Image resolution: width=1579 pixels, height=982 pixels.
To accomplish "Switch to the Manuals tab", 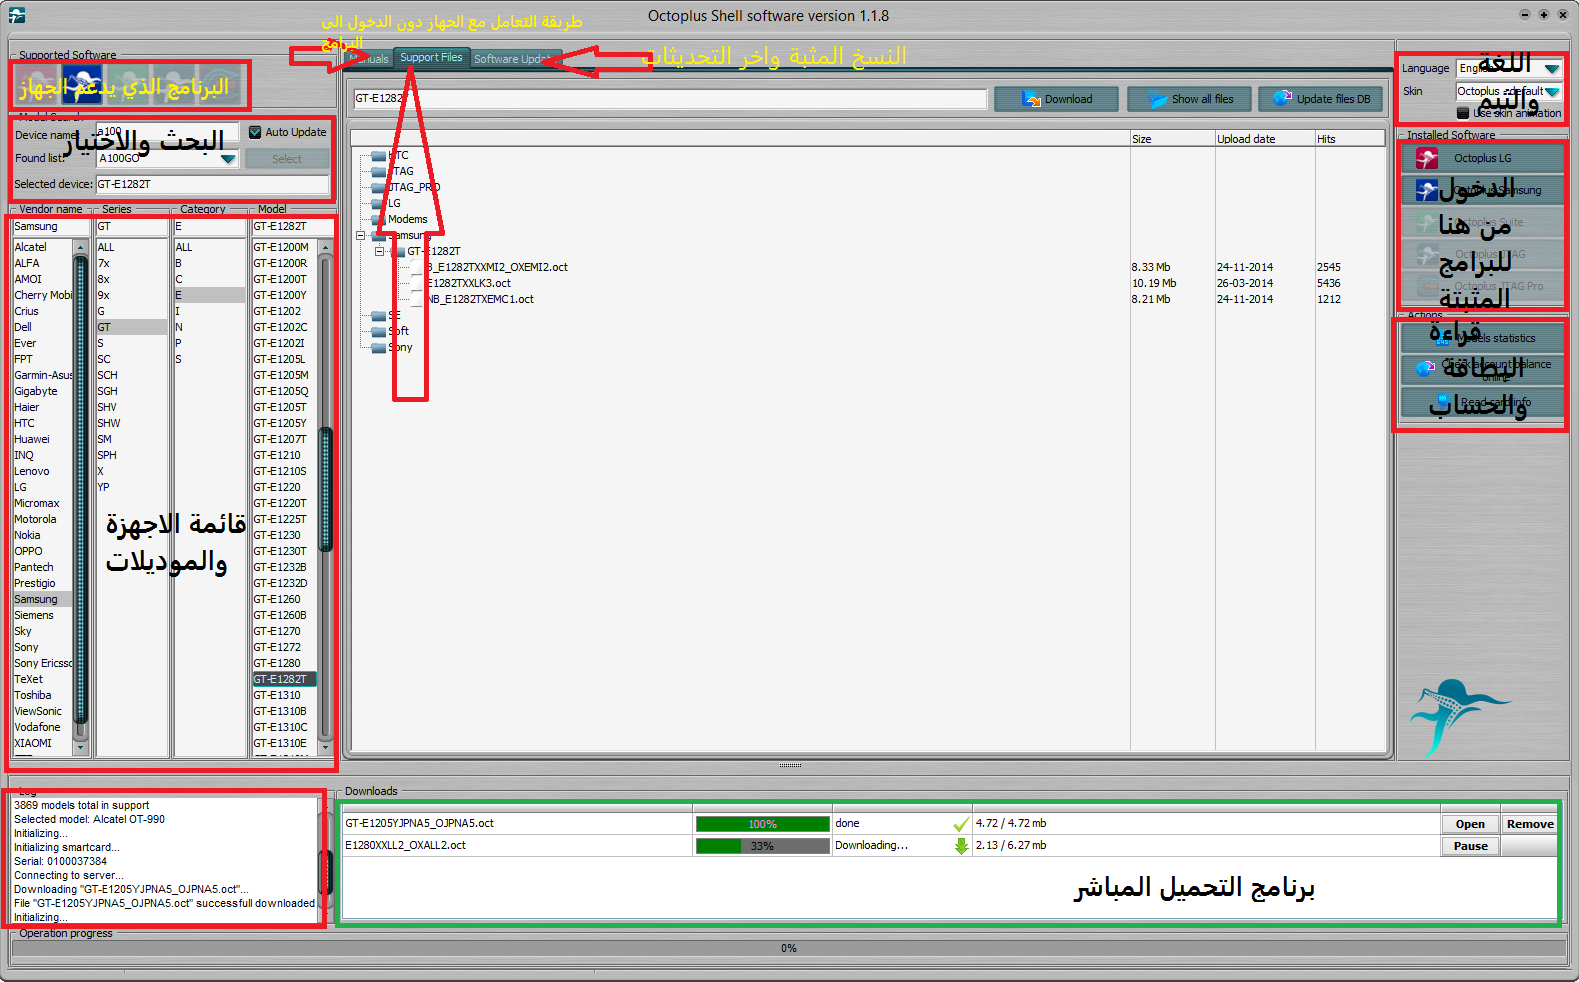I will tap(371, 58).
